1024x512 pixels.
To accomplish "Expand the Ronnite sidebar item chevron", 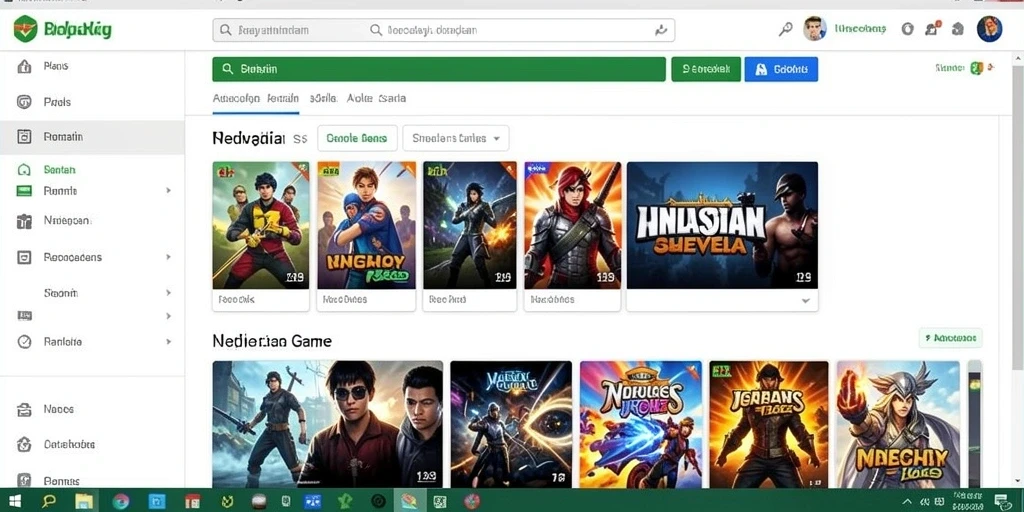I will click(x=168, y=191).
